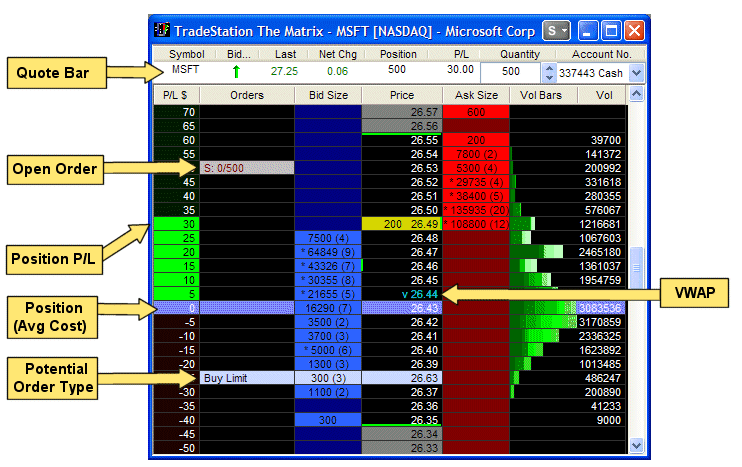This screenshot has width=742, height=467.
Task: Open the S symbol-link dropdown in title bar
Action: 556,31
